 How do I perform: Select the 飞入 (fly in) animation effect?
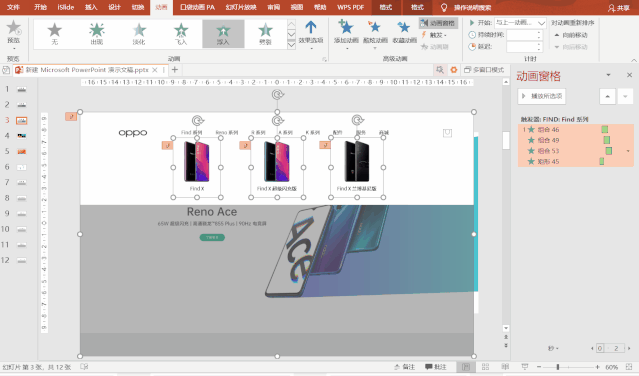pyautogui.click(x=181, y=33)
